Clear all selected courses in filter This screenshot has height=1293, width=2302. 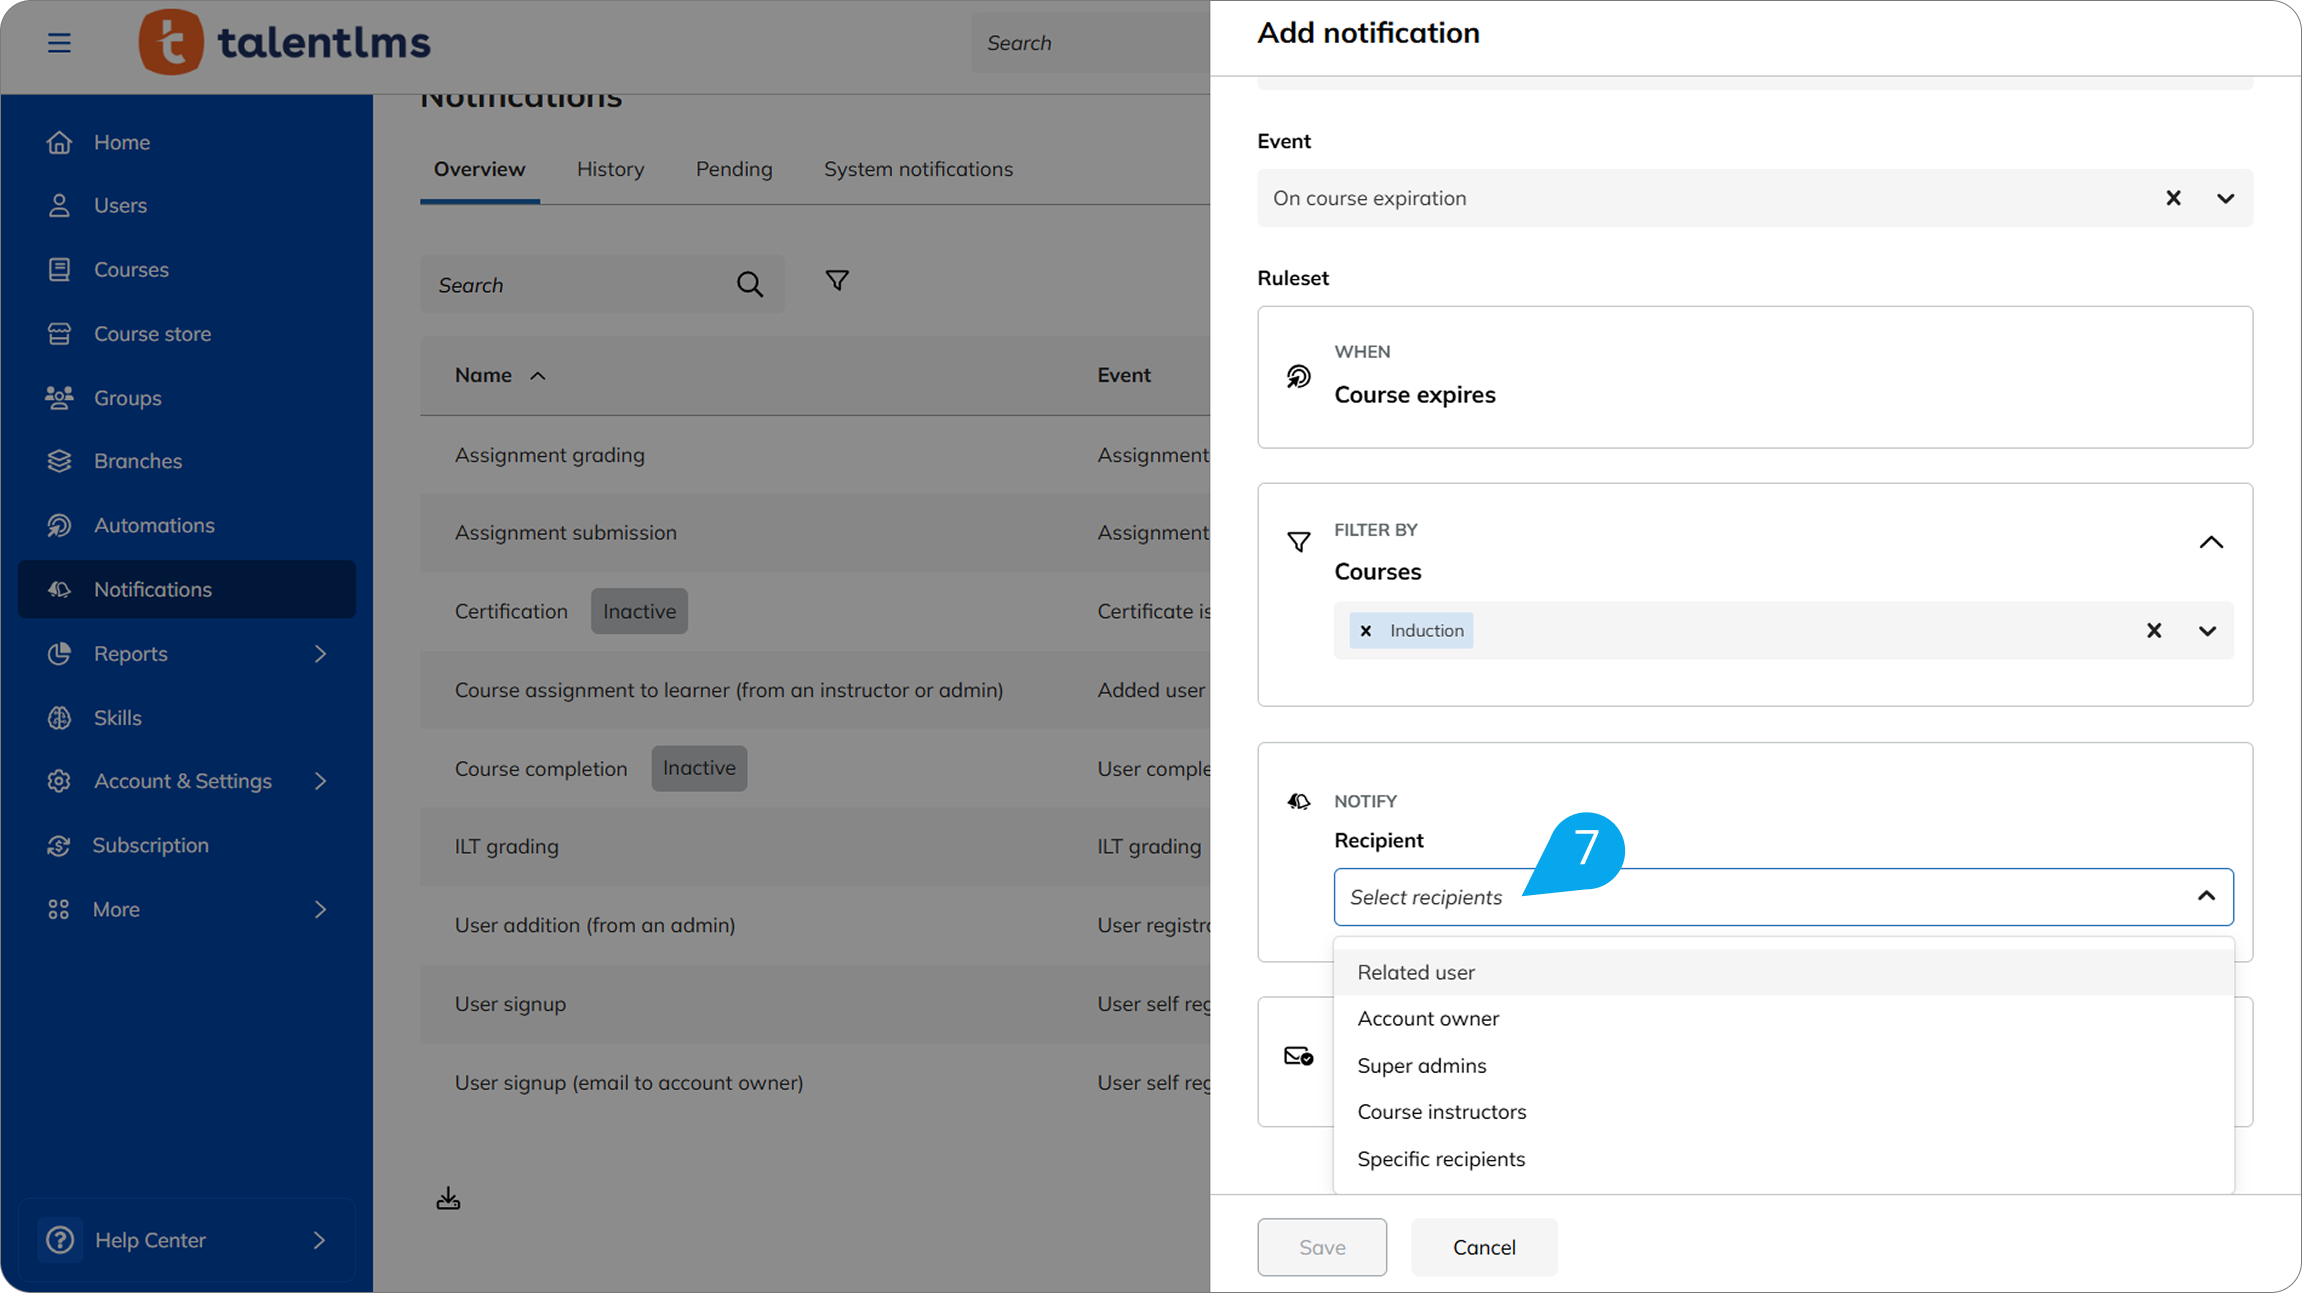[2154, 631]
